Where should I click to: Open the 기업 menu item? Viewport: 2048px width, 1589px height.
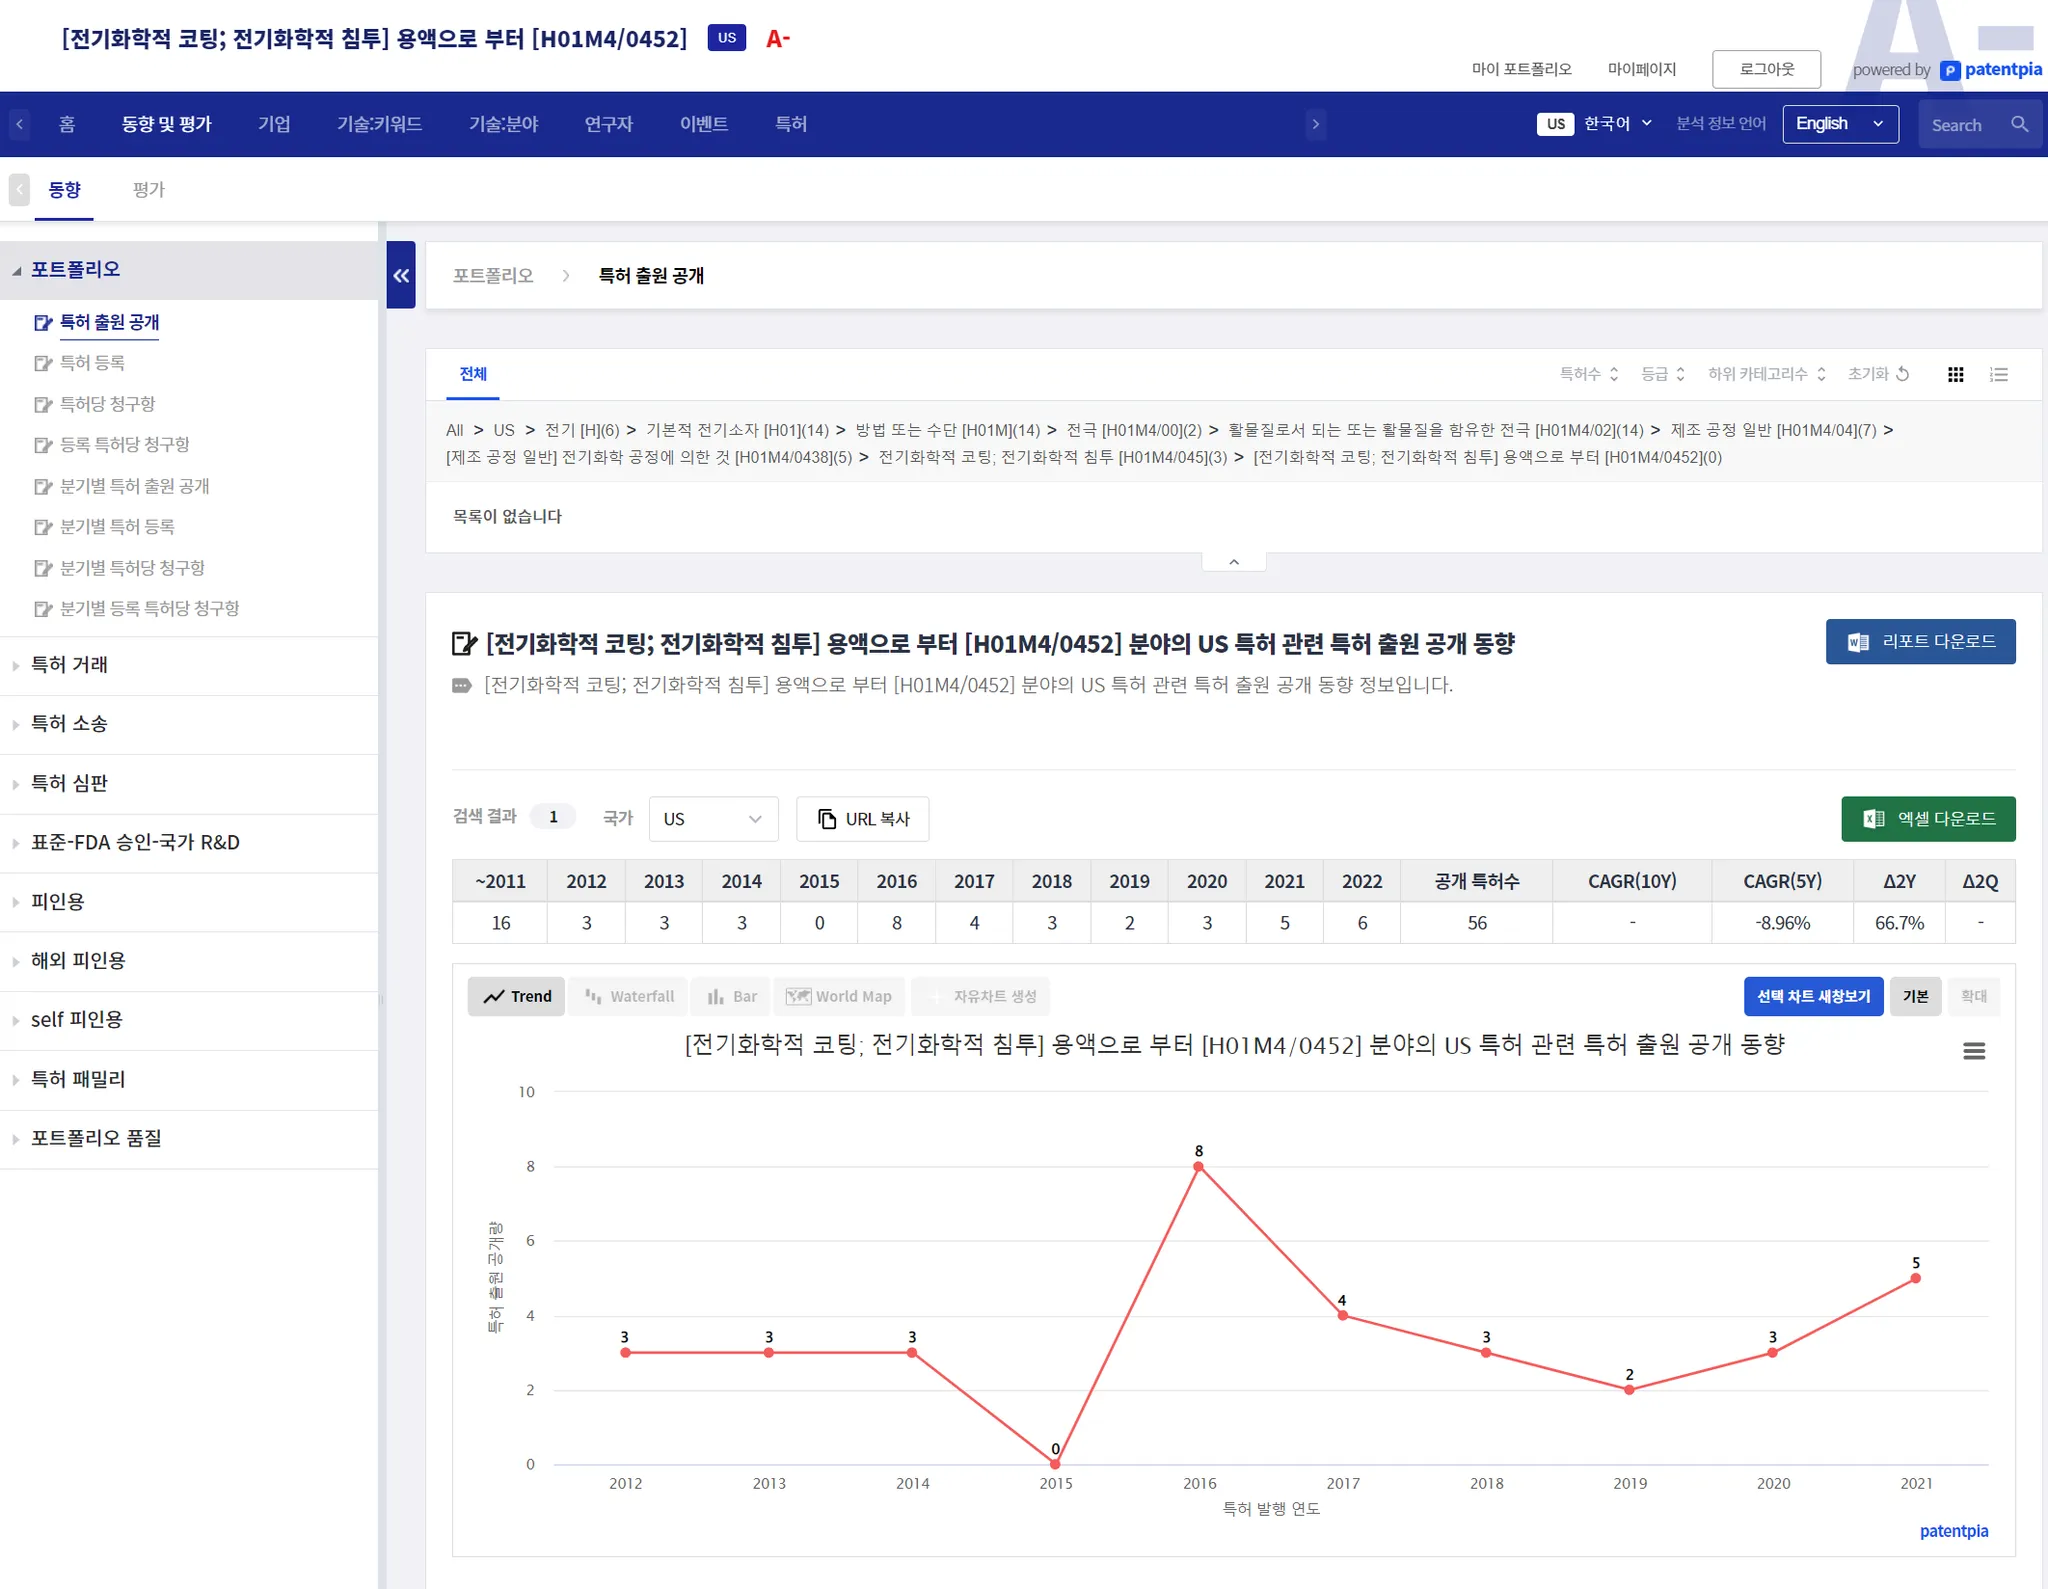(x=274, y=124)
